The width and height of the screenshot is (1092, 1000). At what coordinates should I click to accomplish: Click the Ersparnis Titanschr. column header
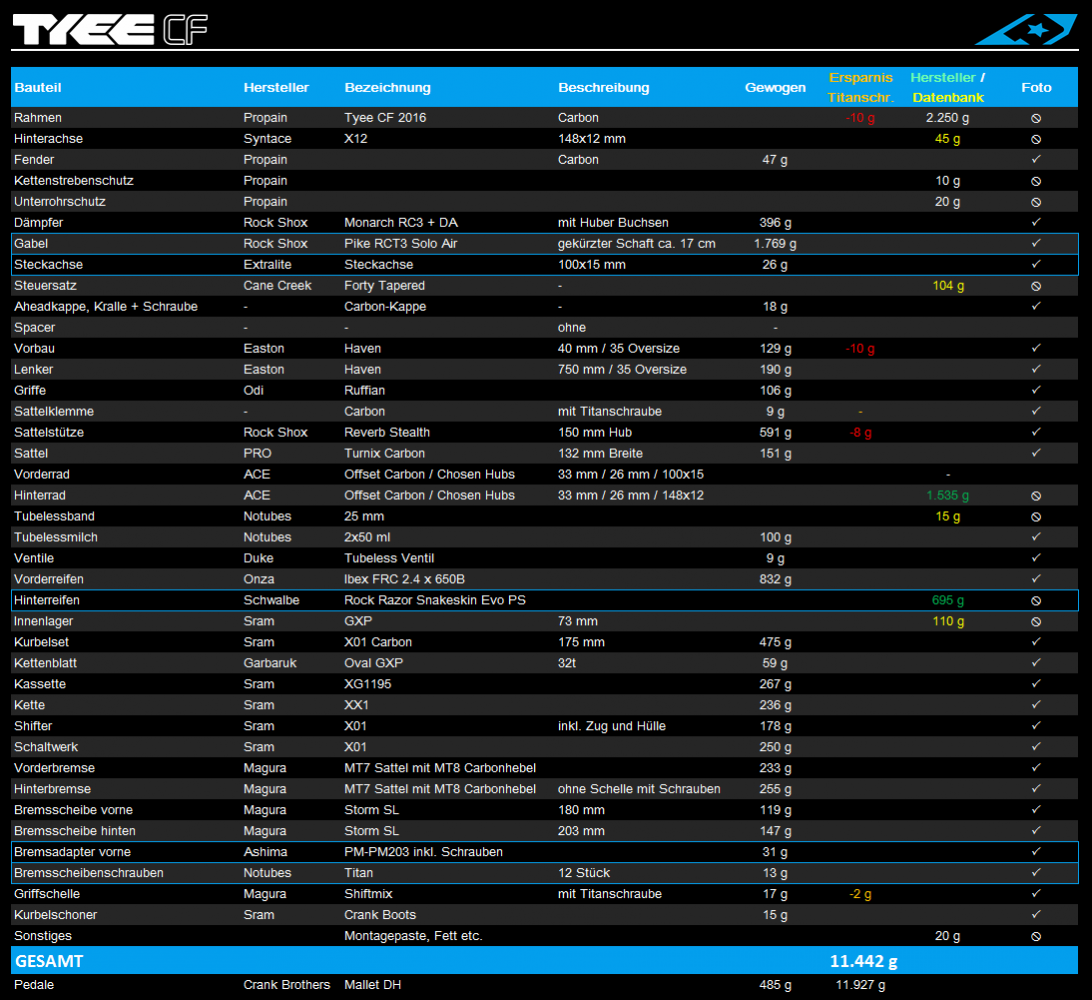(861, 88)
